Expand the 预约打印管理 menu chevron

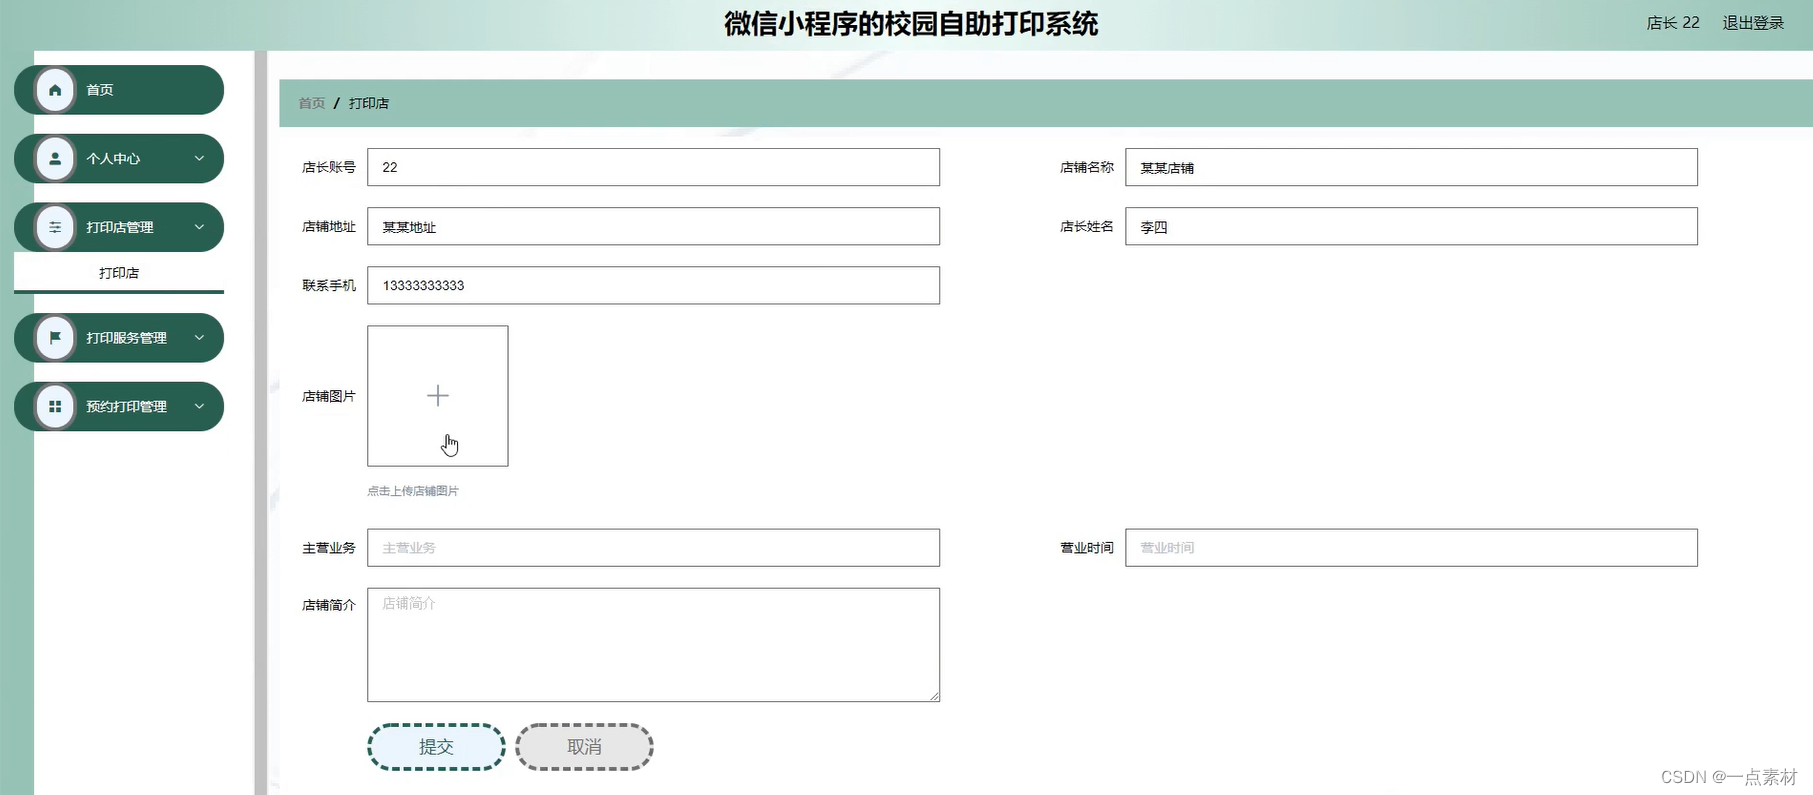(x=199, y=406)
